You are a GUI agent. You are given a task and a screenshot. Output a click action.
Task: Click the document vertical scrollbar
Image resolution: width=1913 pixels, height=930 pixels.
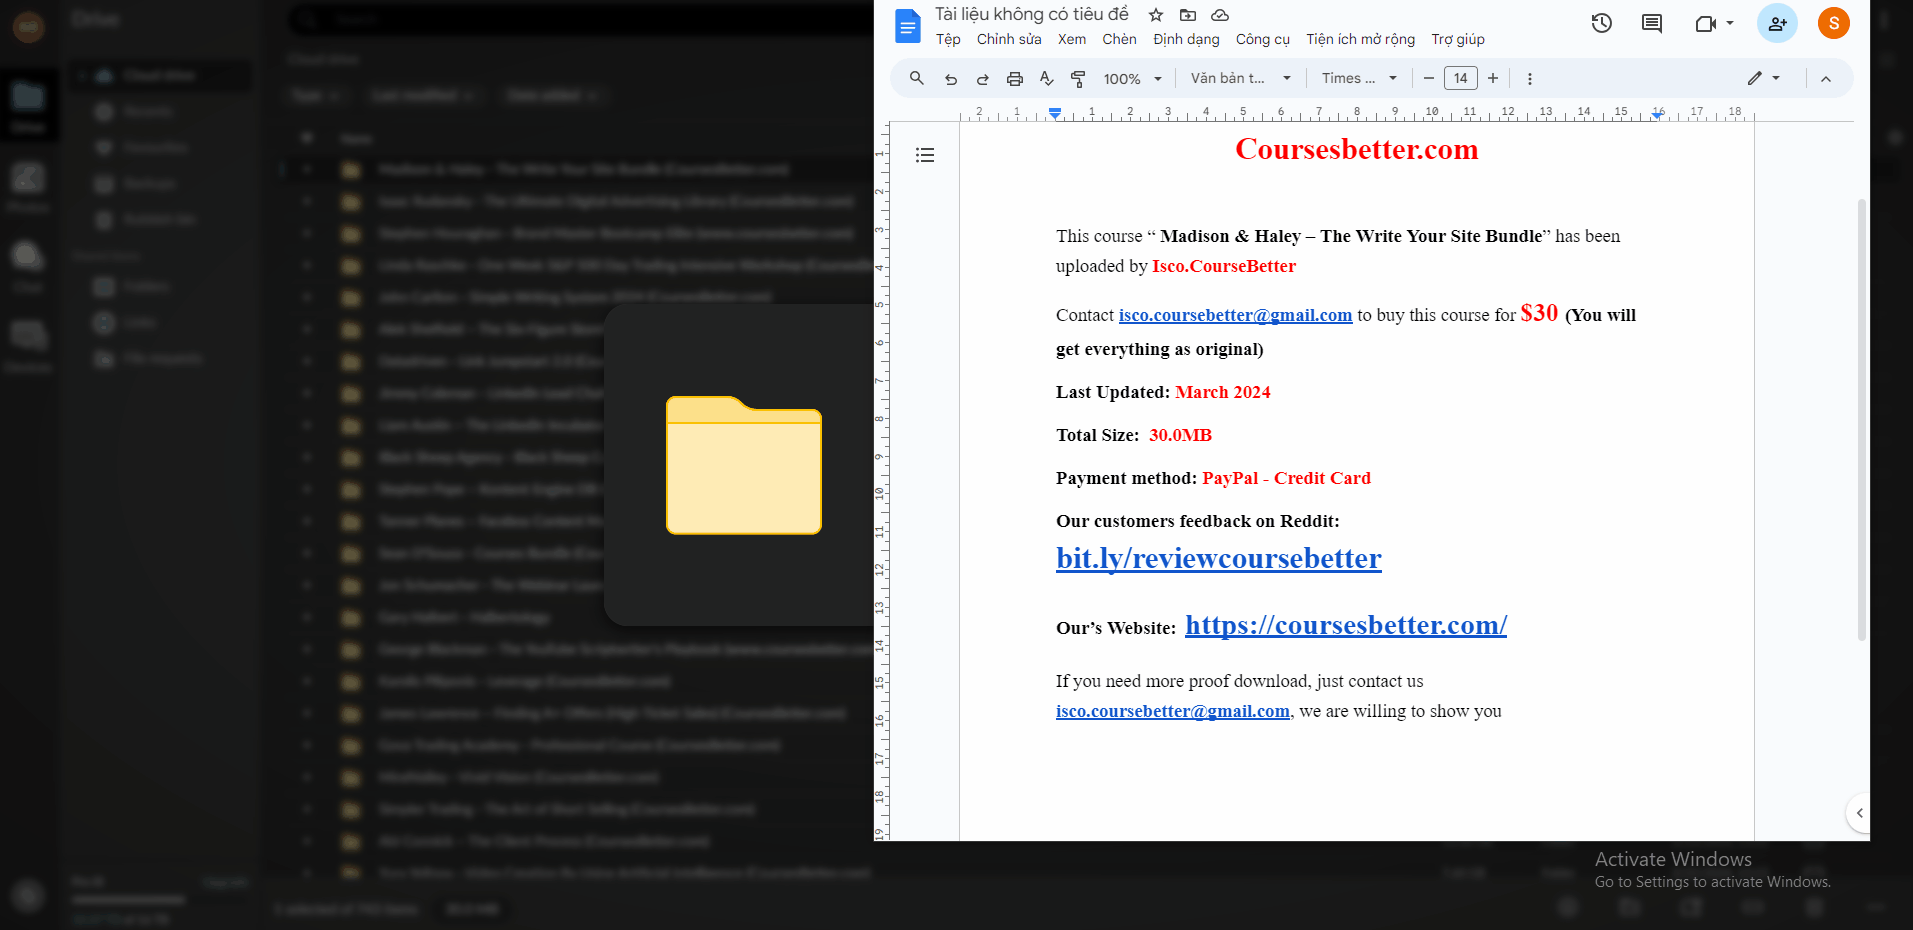(1861, 420)
